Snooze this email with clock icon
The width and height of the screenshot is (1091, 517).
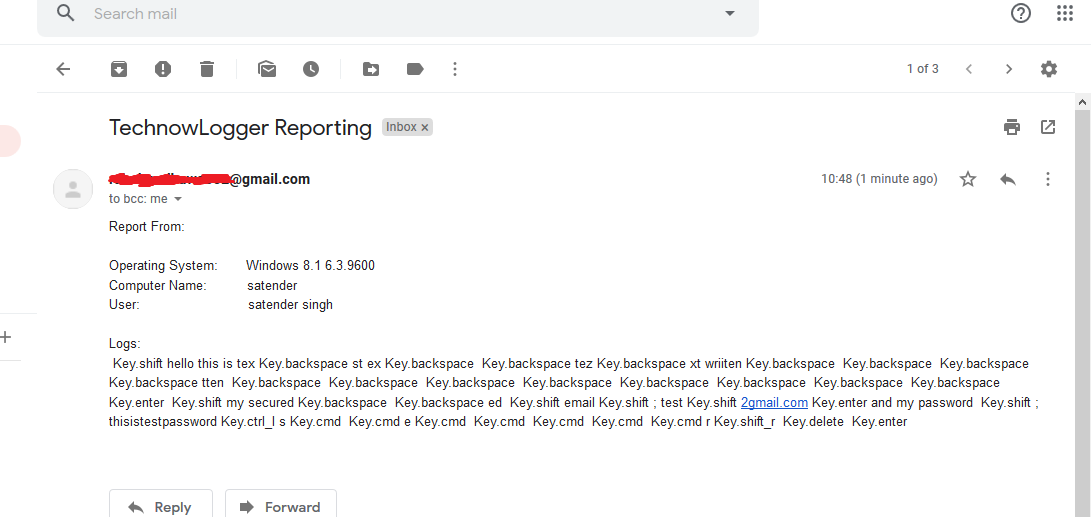(x=311, y=69)
